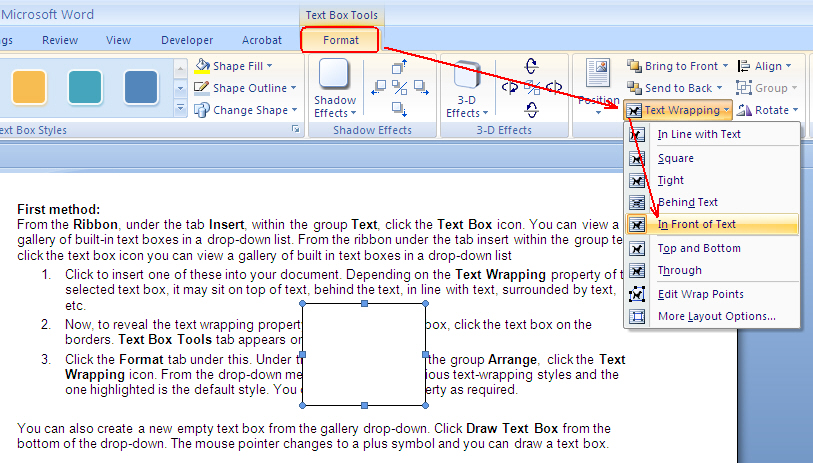Click the 3-D tilt left icon
This screenshot has height=463, width=813.
click(510, 88)
